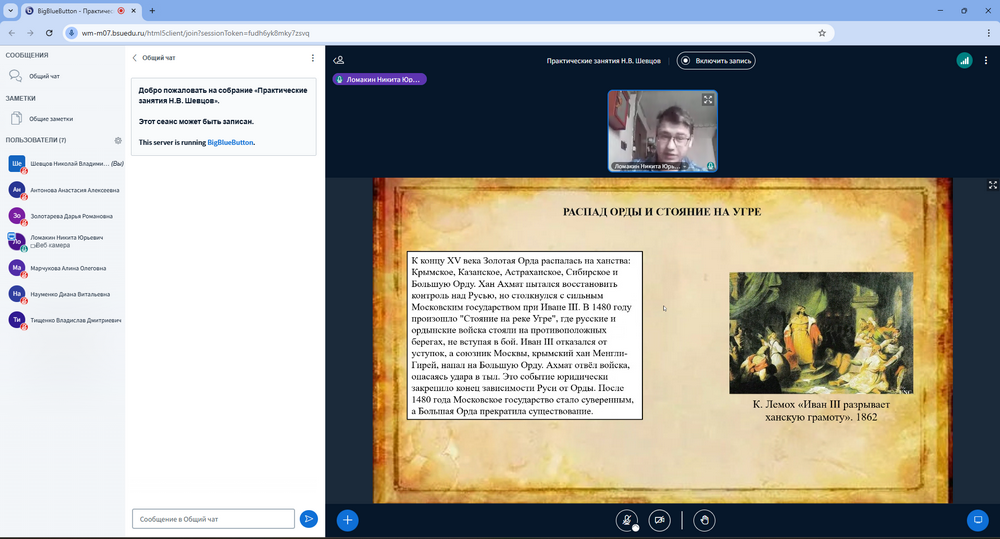Collapse the 'Общий чат' panel with back arrow
The height and width of the screenshot is (539, 1000).
pos(136,58)
